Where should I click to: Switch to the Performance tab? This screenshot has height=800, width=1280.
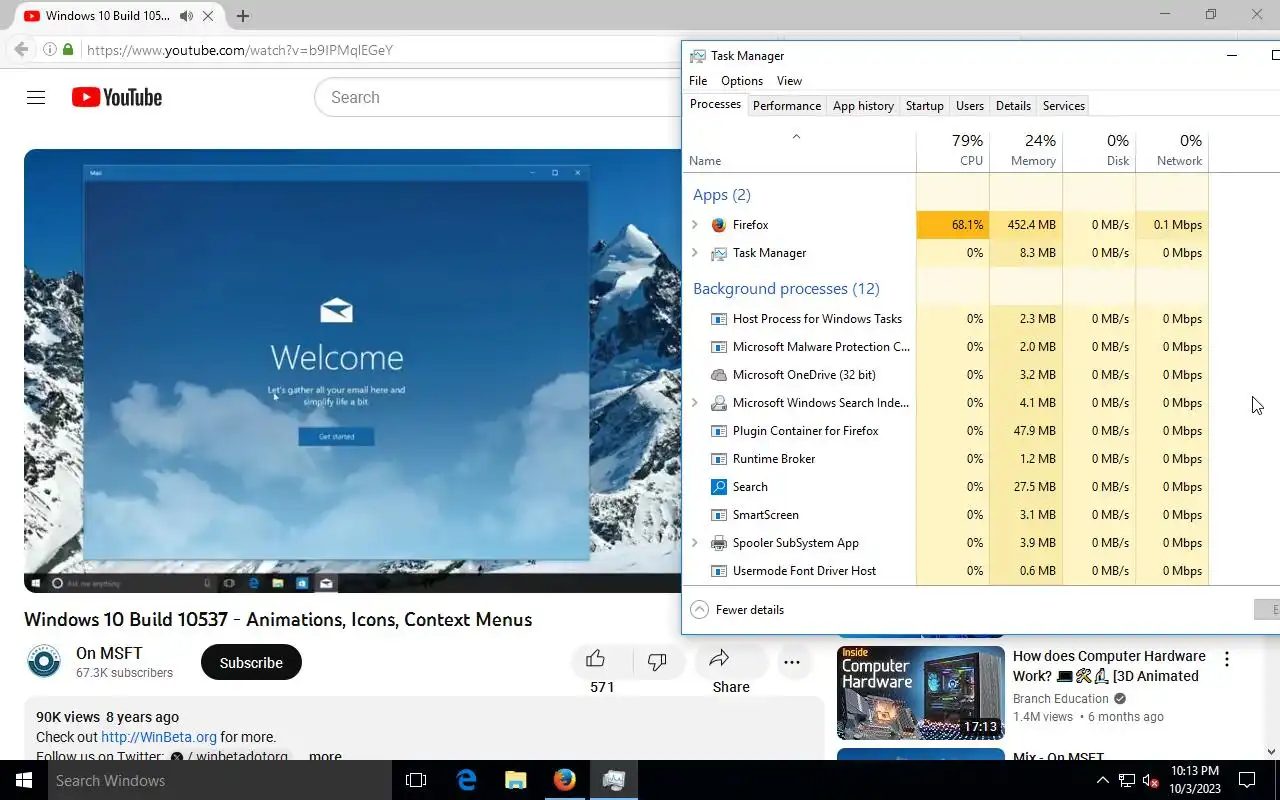[787, 106]
